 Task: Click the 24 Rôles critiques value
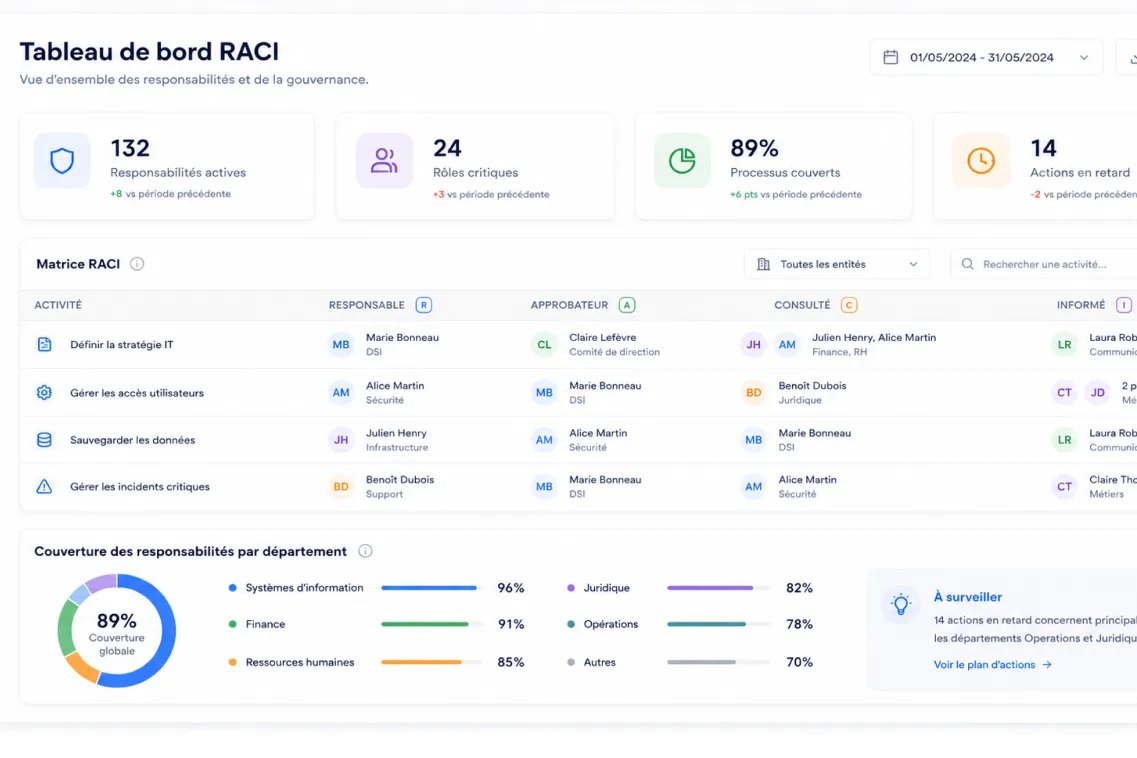447,148
